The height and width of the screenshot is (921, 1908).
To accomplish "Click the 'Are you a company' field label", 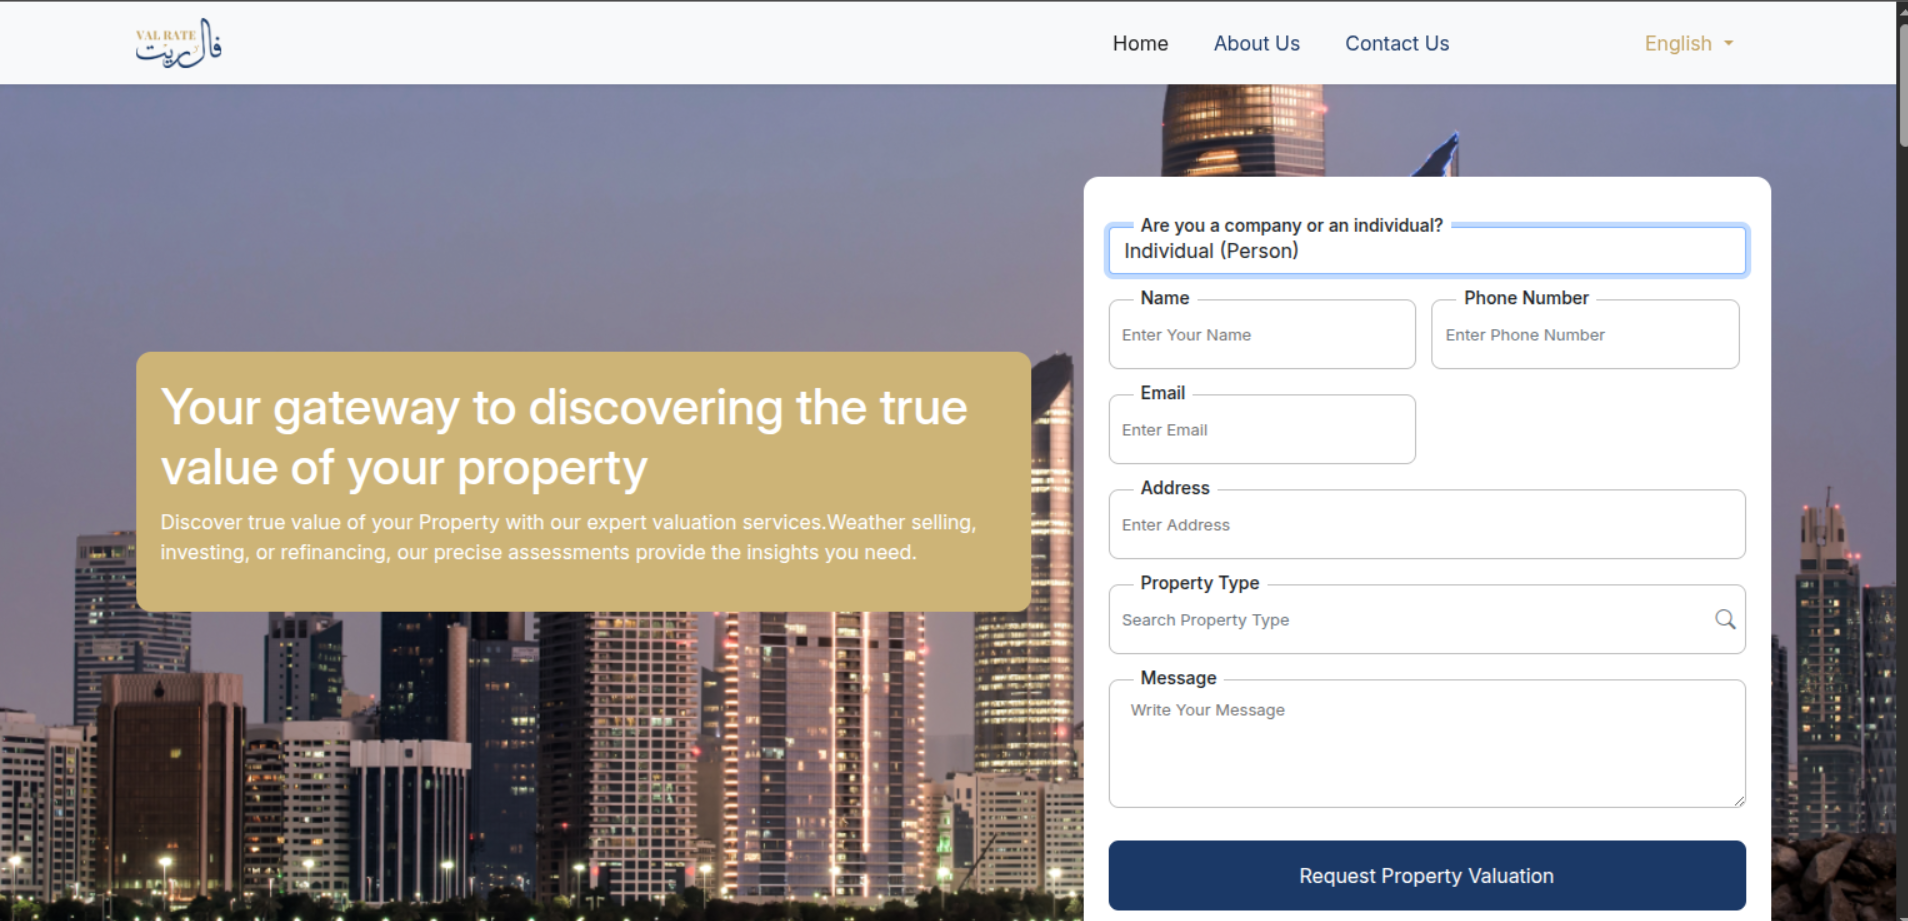I will pyautogui.click(x=1291, y=226).
